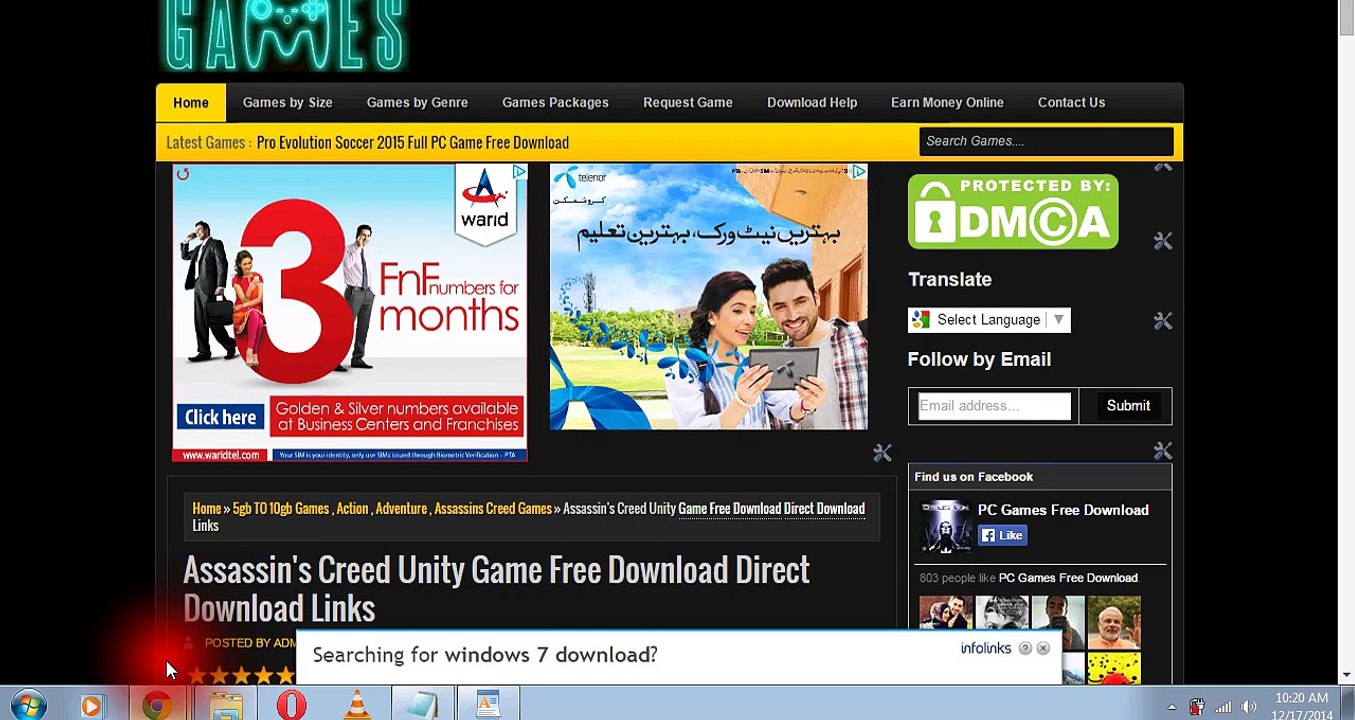The image size is (1355, 720).
Task: Open the Adventure breadcrumb category
Action: click(401, 509)
